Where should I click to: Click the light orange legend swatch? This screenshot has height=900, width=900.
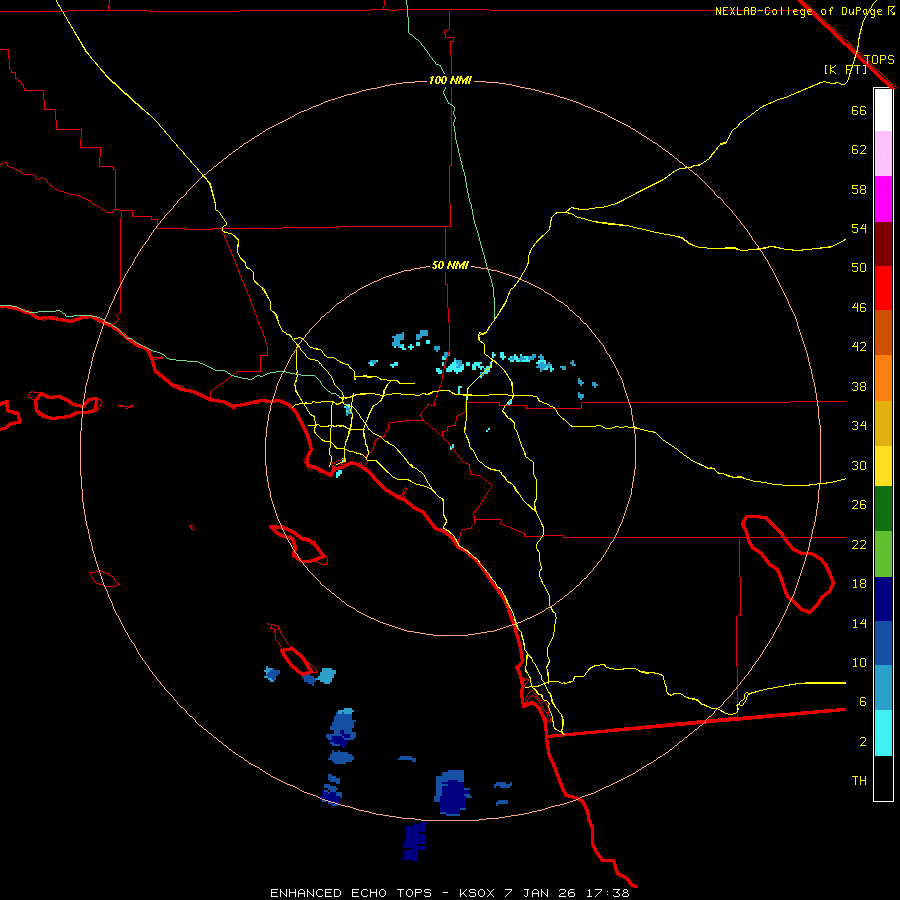(x=883, y=378)
